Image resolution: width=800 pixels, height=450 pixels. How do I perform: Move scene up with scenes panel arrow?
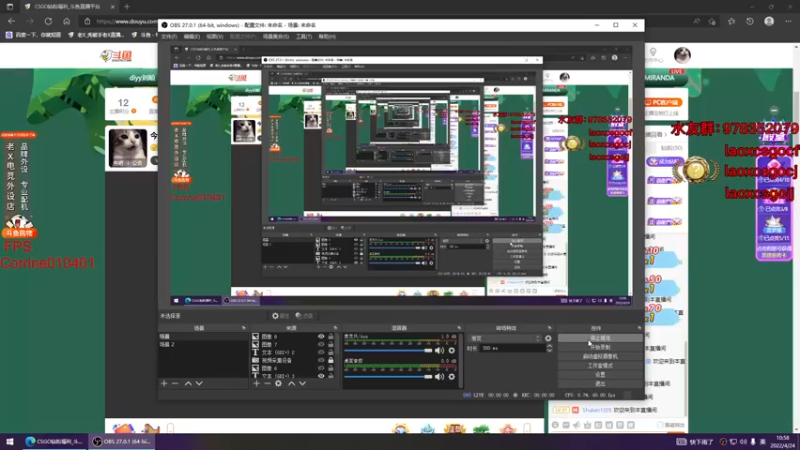pyautogui.click(x=188, y=383)
